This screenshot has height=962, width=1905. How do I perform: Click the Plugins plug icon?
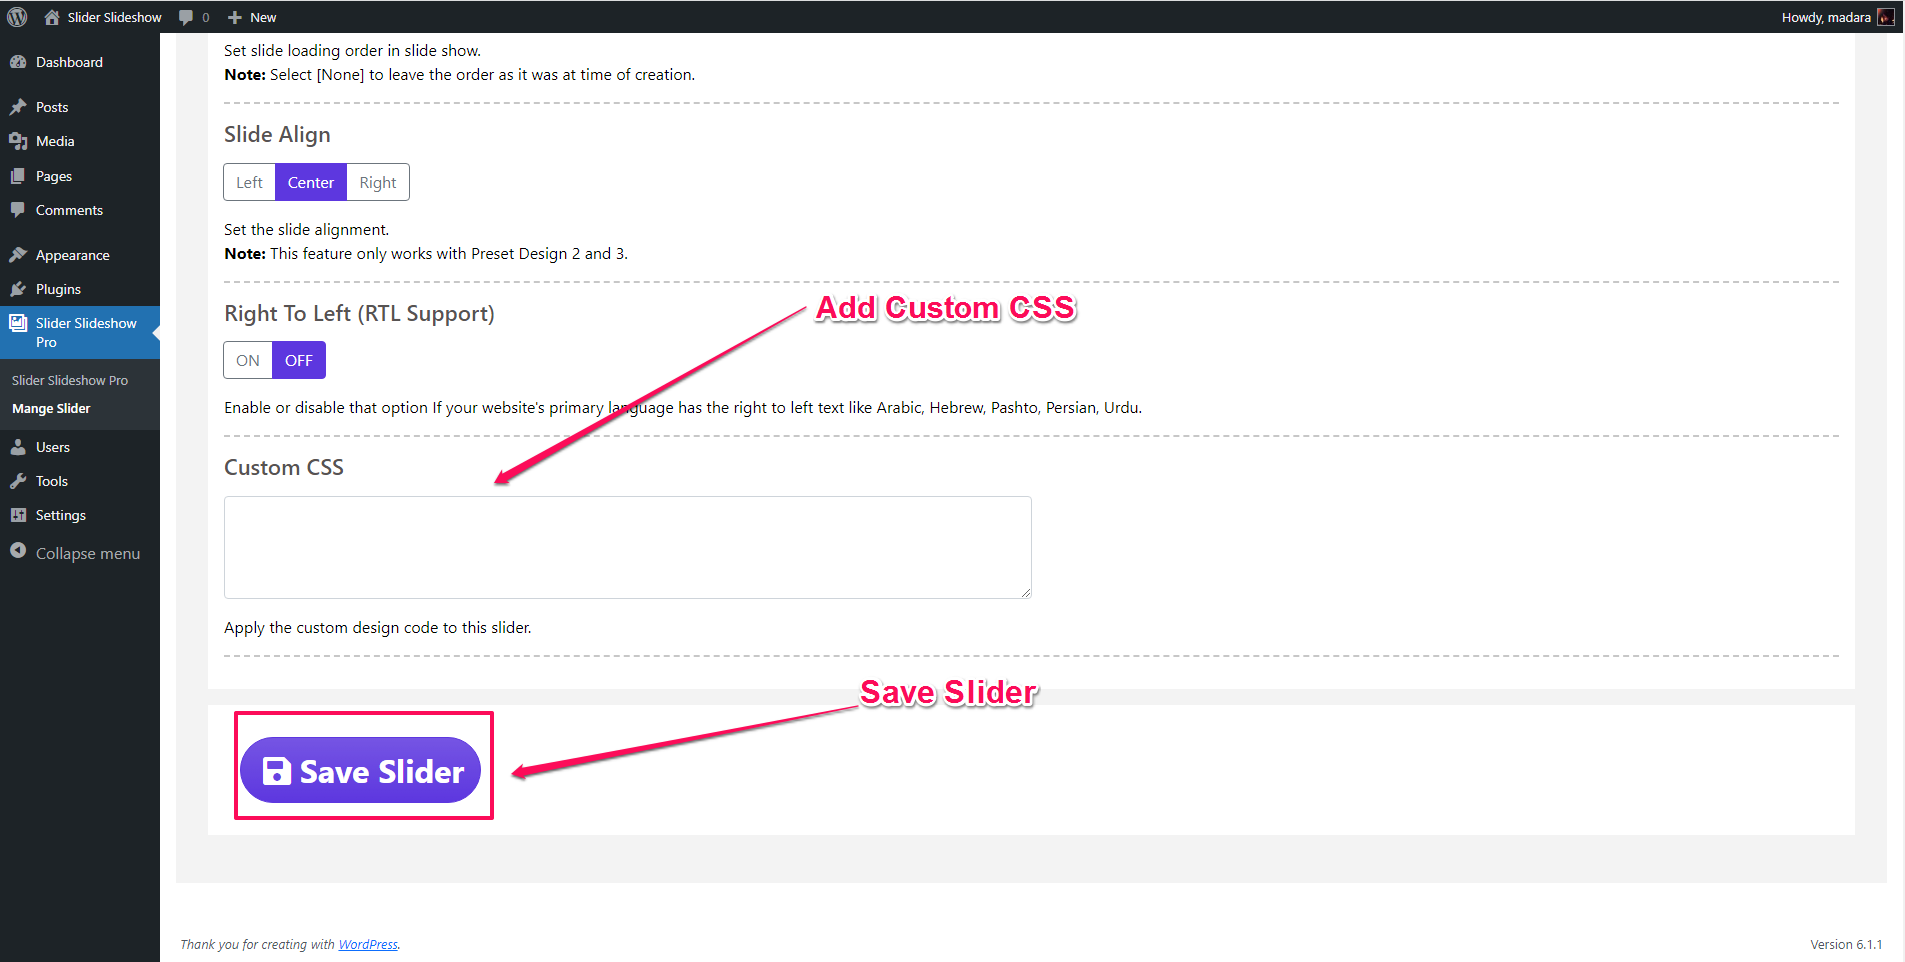tap(18, 289)
